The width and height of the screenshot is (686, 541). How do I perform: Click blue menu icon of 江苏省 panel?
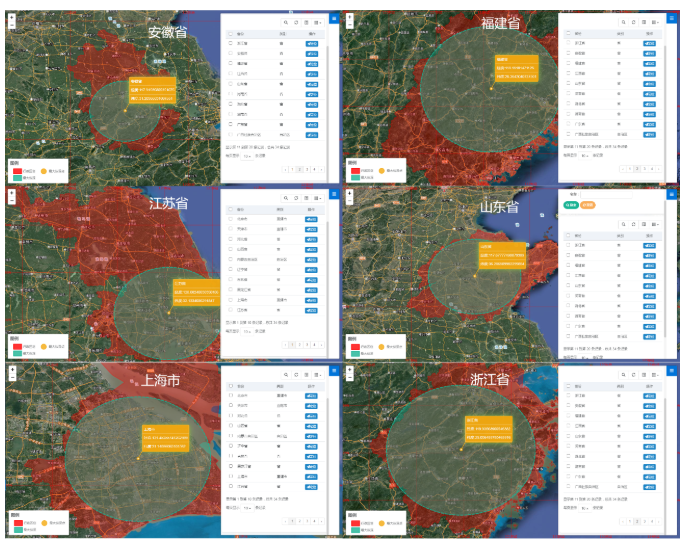(x=334, y=194)
